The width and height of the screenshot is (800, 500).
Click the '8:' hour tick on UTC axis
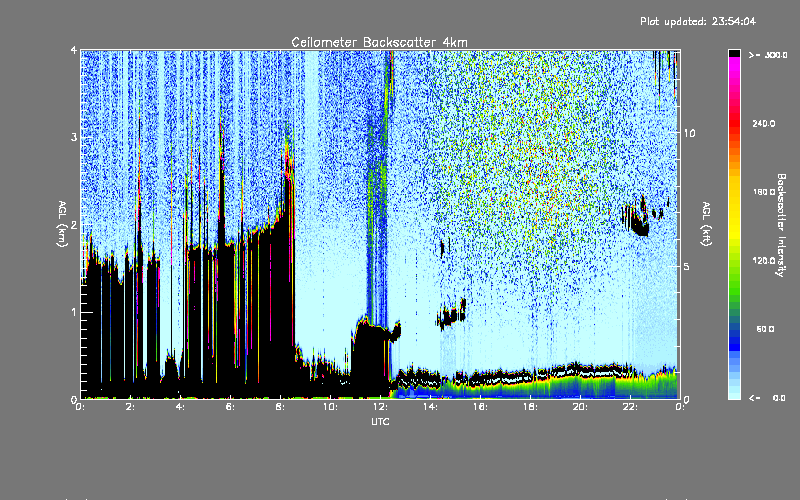280,407
